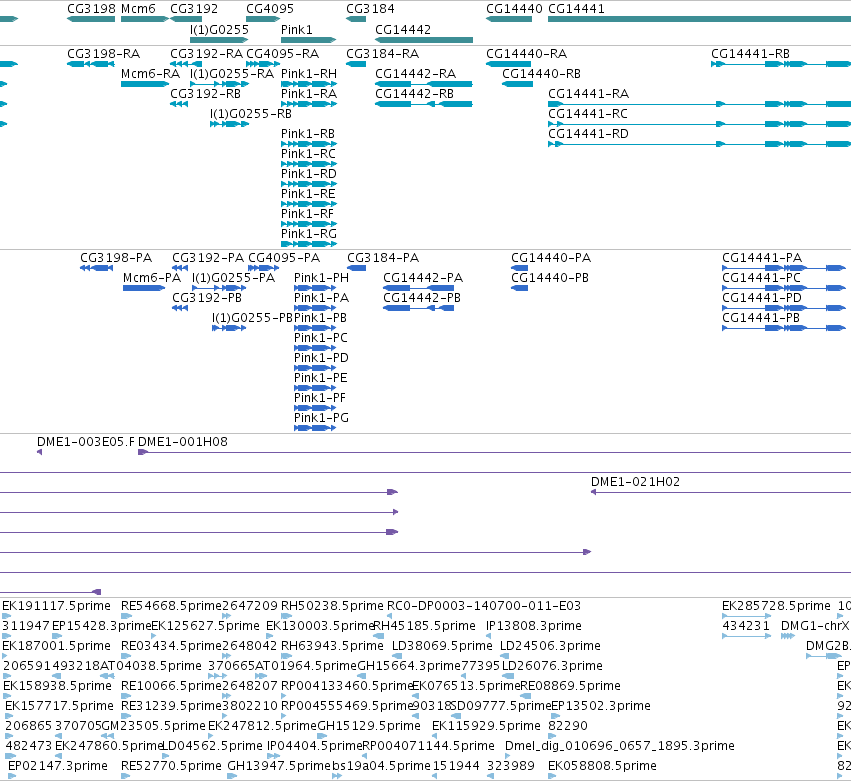The height and width of the screenshot is (781, 851).
Task: Select EST bs19a04.5prime
Action: (382, 766)
